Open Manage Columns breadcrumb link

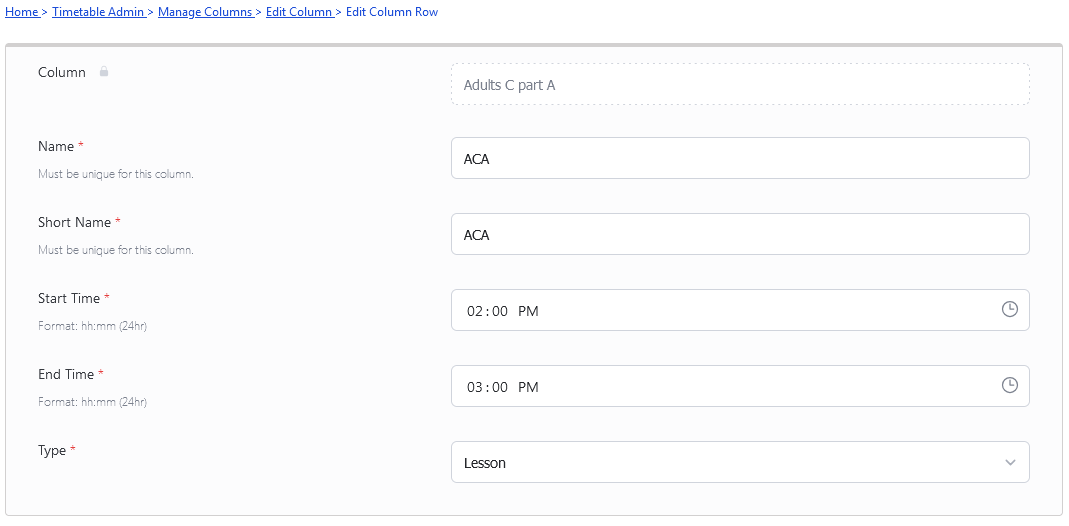[205, 12]
